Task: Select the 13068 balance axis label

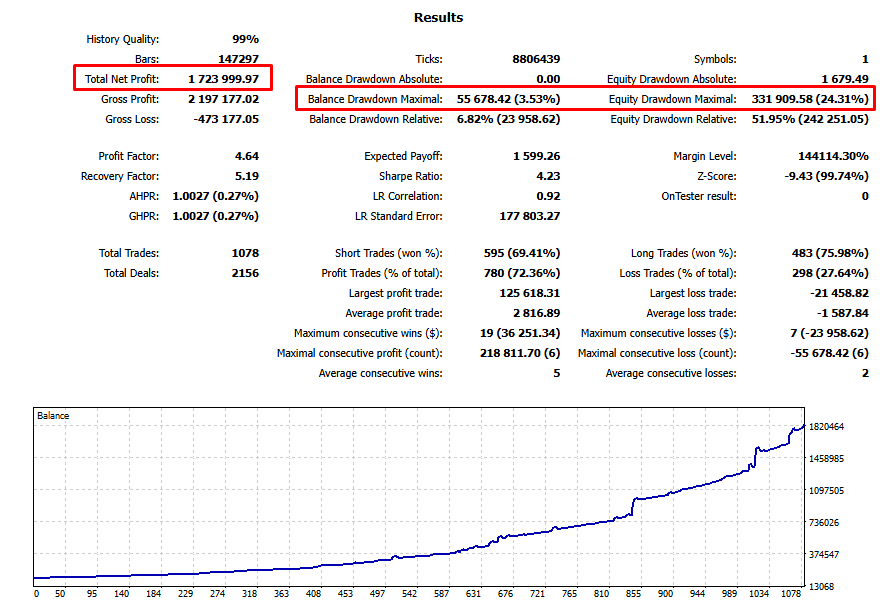Action: (x=821, y=586)
